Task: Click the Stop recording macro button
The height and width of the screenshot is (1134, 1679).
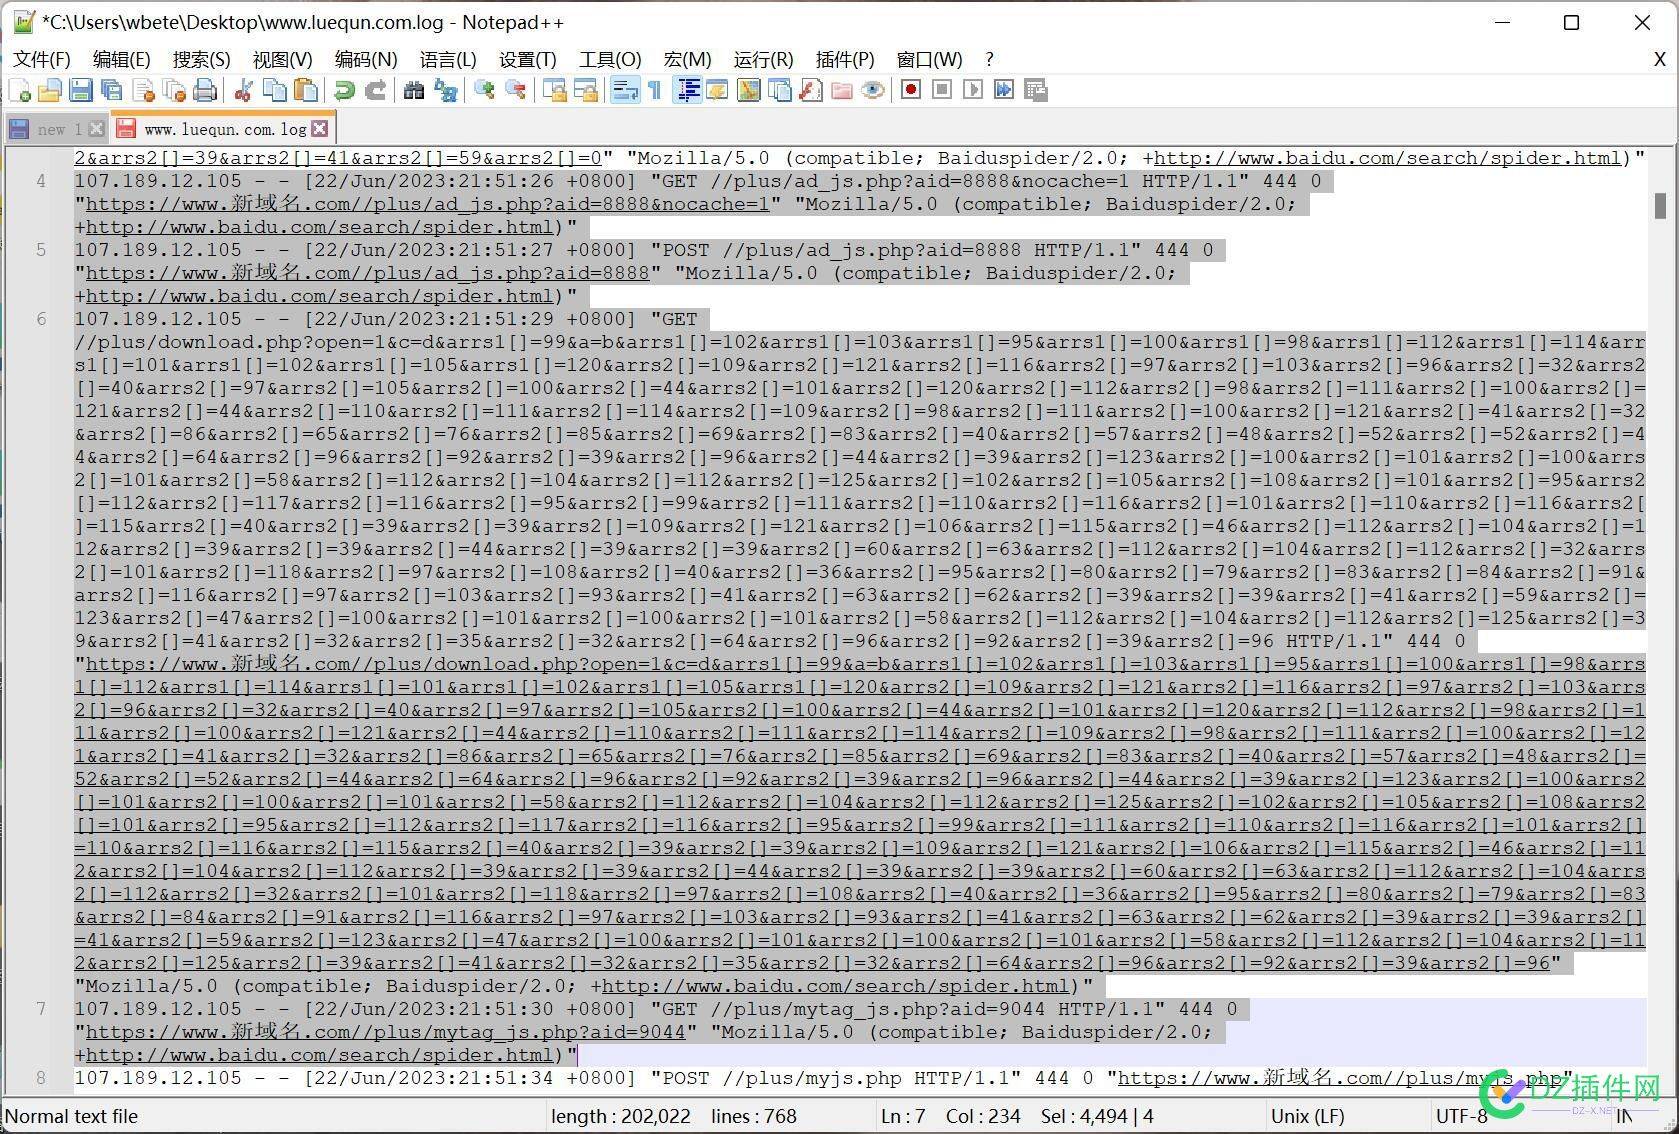Action: (x=941, y=91)
